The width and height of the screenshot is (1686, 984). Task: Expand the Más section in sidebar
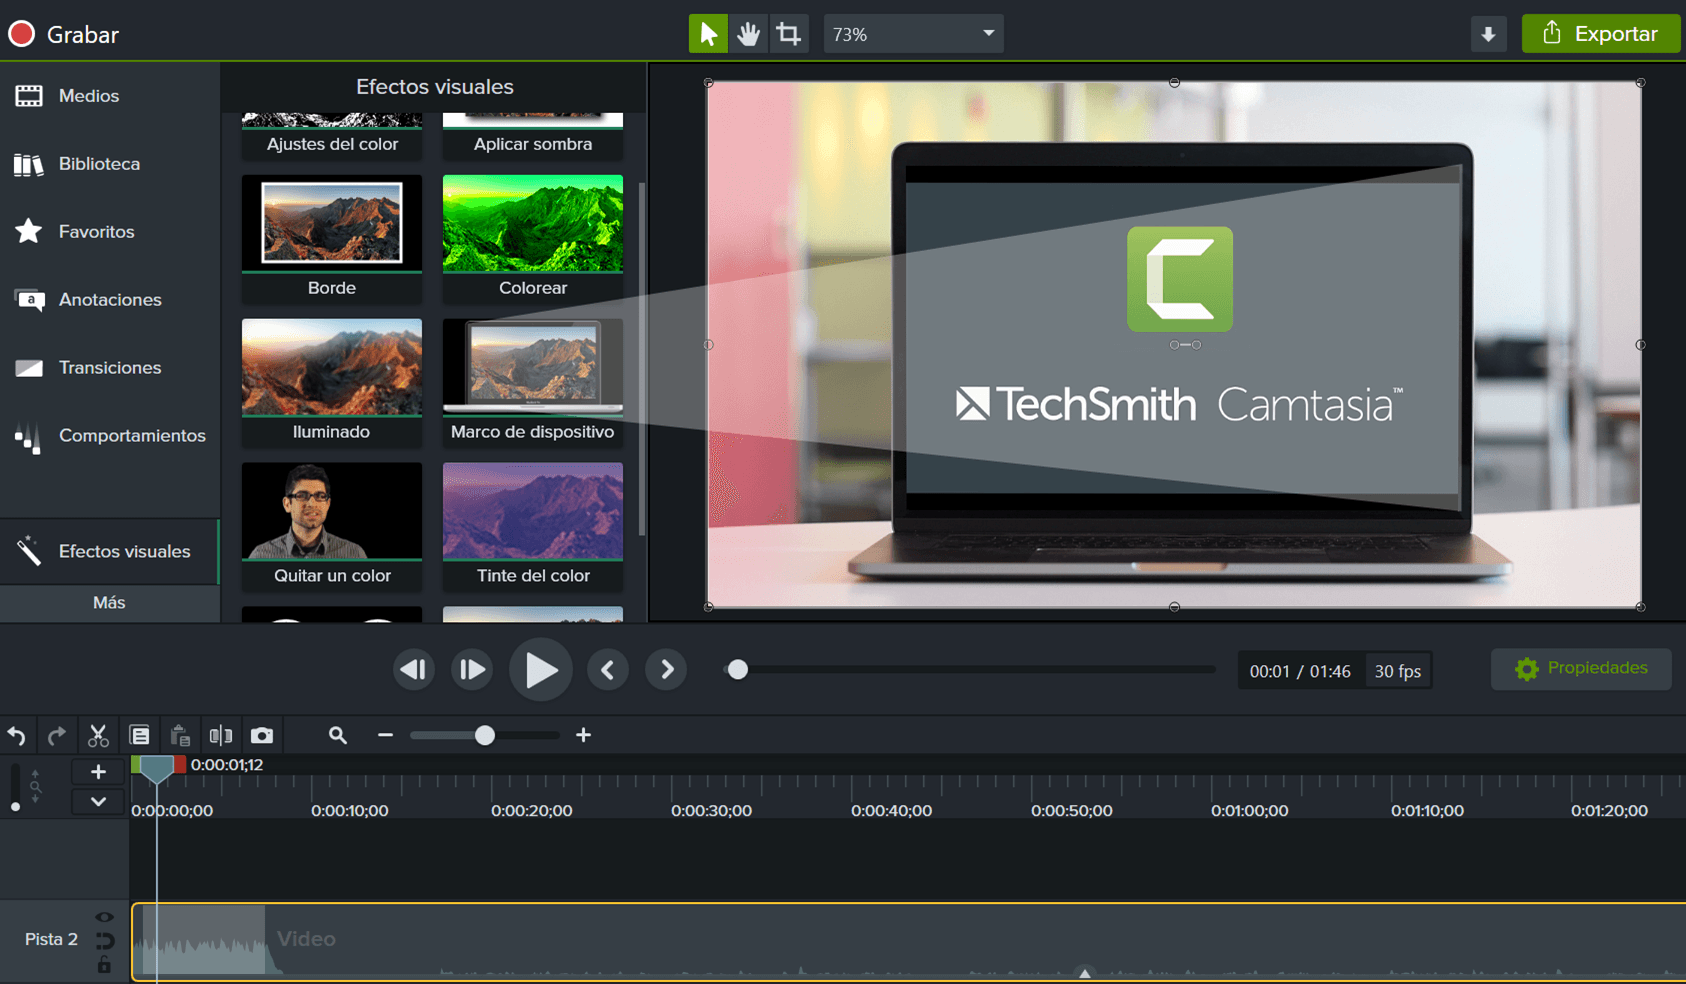109,603
